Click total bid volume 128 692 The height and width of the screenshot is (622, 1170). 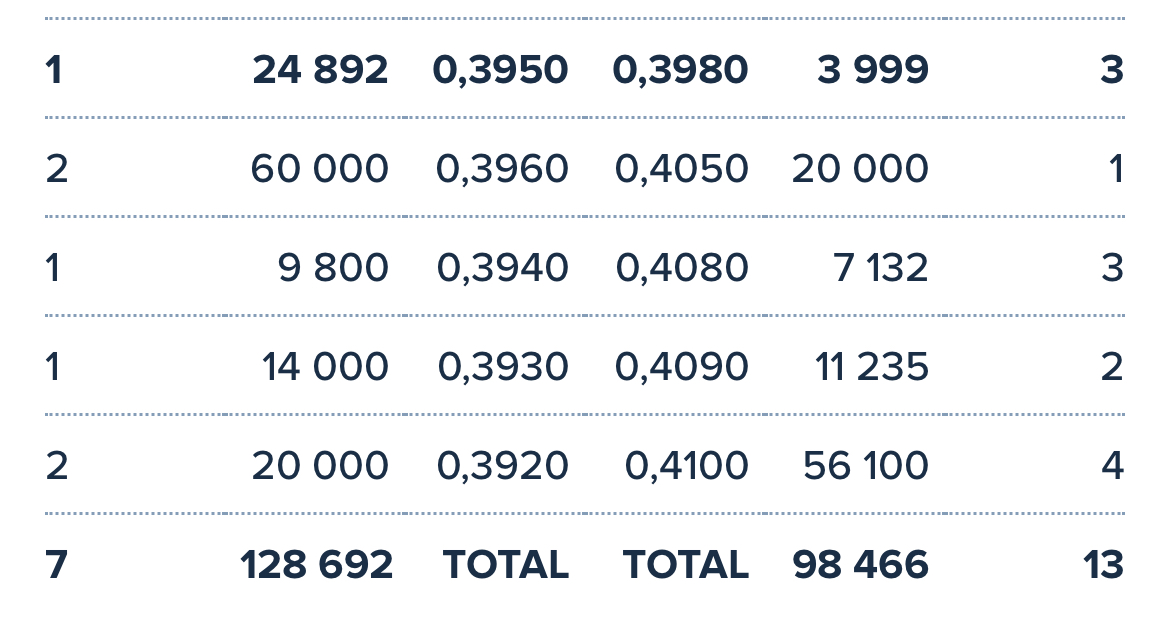(x=316, y=565)
